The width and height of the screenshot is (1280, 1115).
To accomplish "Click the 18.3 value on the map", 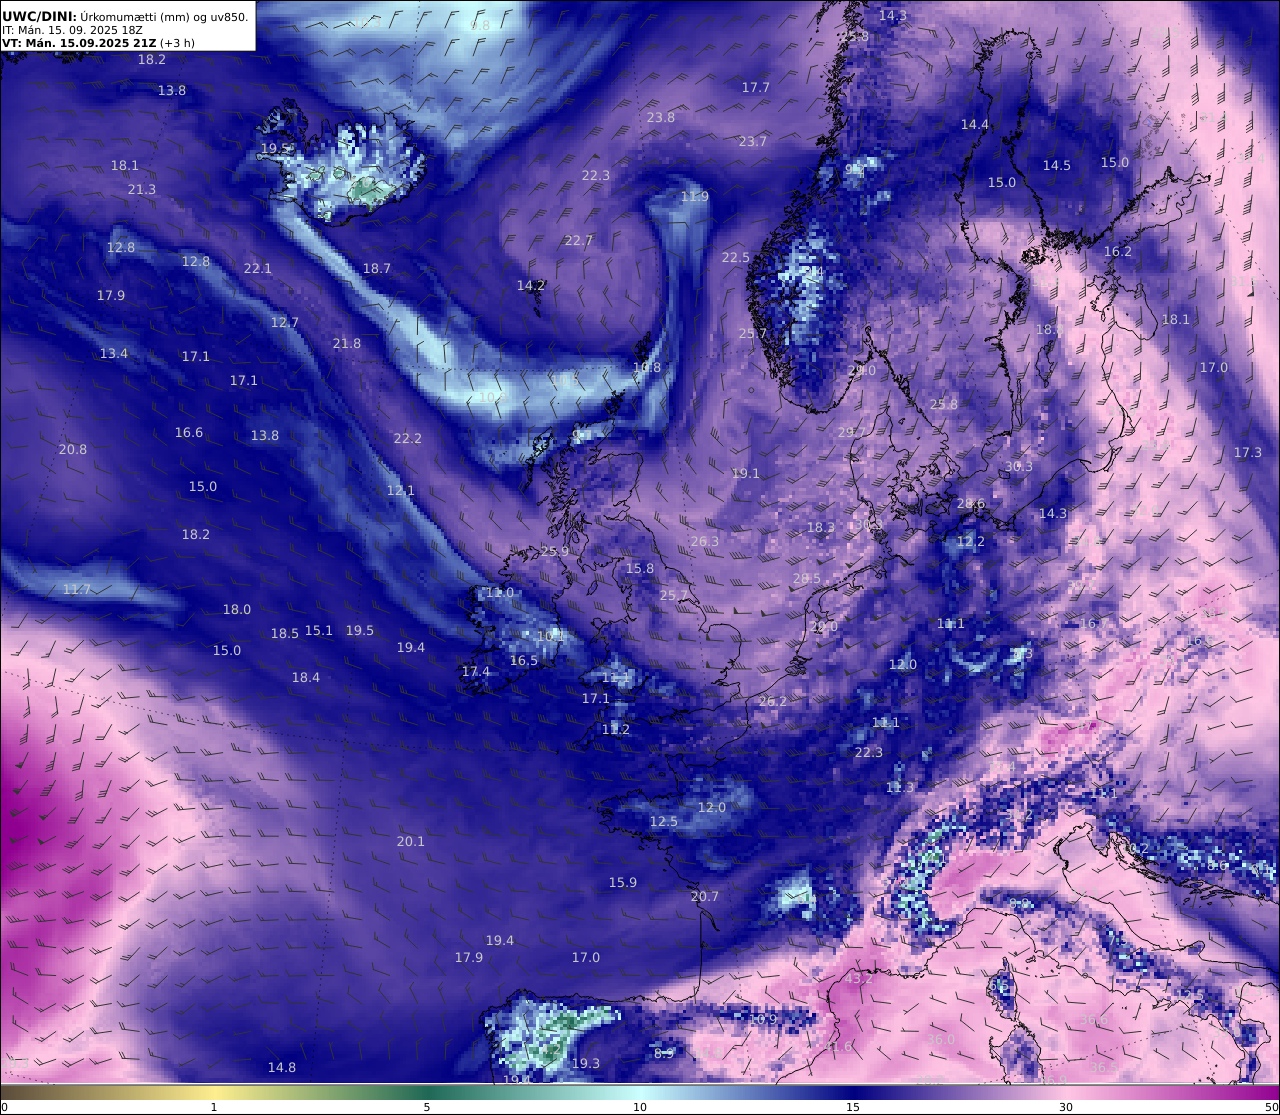I will (821, 527).
